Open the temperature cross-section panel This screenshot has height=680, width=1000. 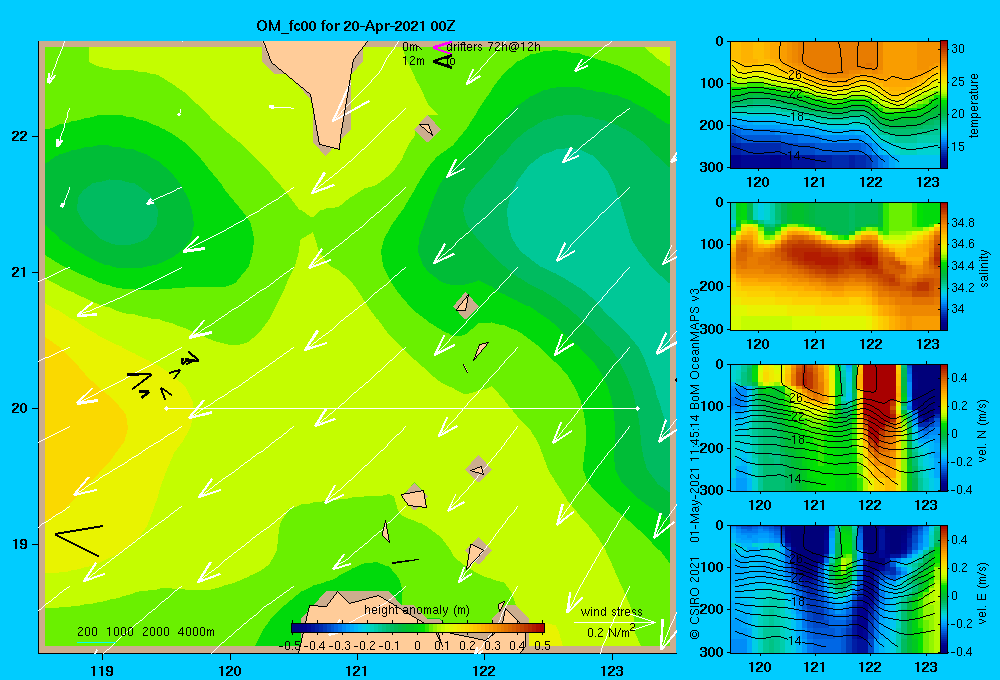pyautogui.click(x=834, y=105)
